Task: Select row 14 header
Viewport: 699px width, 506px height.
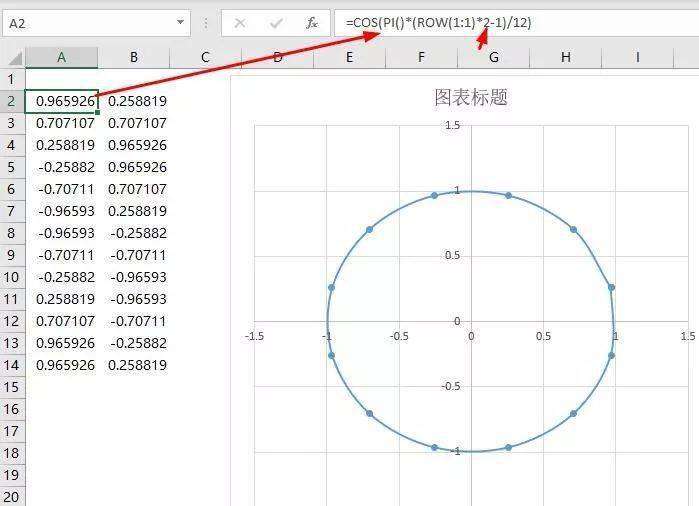Action: pyautogui.click(x=12, y=365)
